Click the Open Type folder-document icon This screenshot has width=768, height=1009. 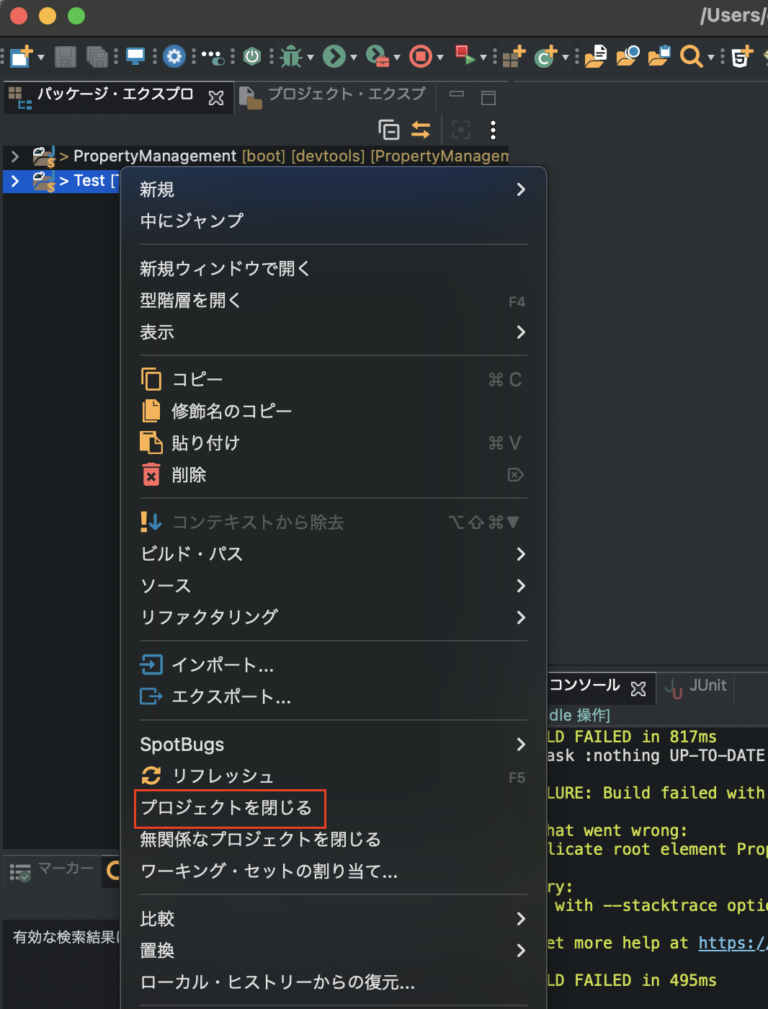coord(595,57)
